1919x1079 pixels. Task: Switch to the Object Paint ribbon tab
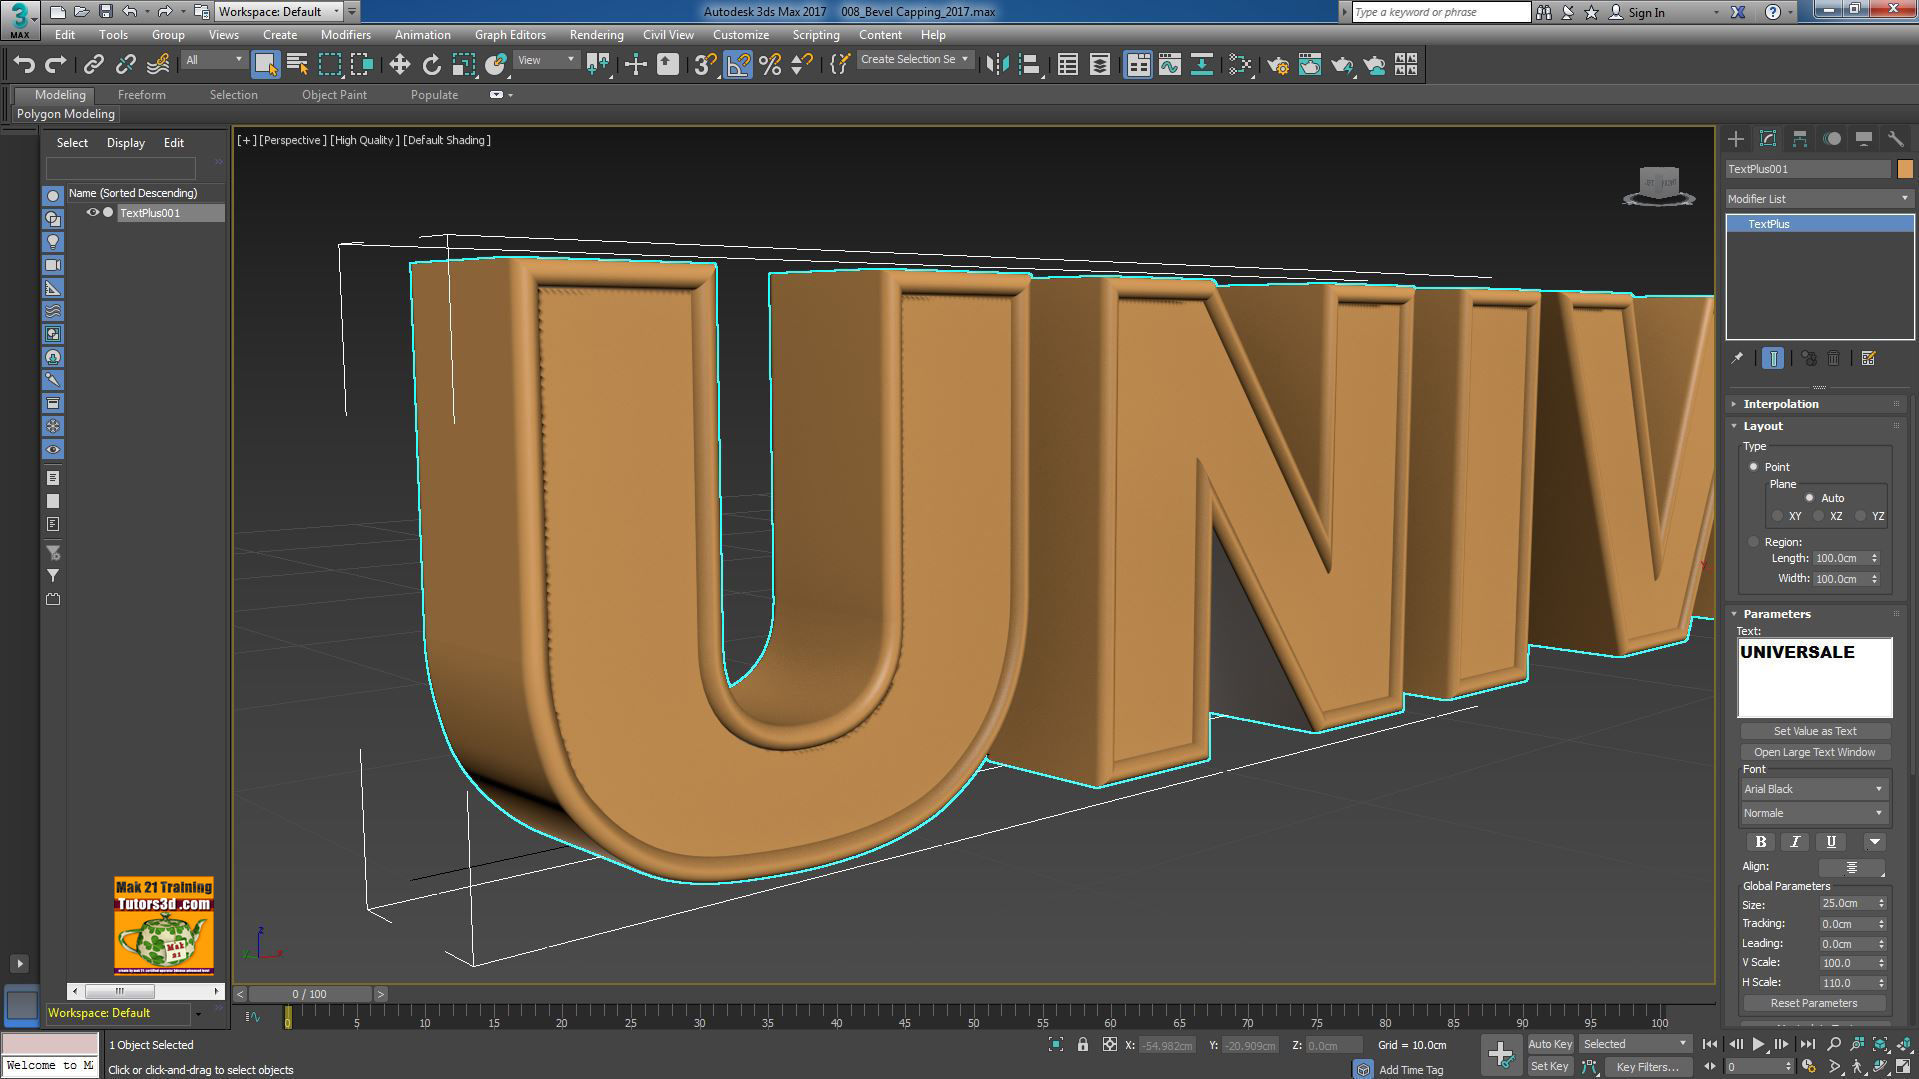[x=334, y=95]
